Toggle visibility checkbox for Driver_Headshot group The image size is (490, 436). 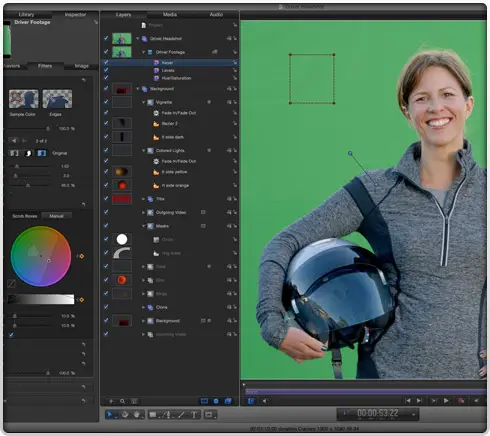(106, 38)
